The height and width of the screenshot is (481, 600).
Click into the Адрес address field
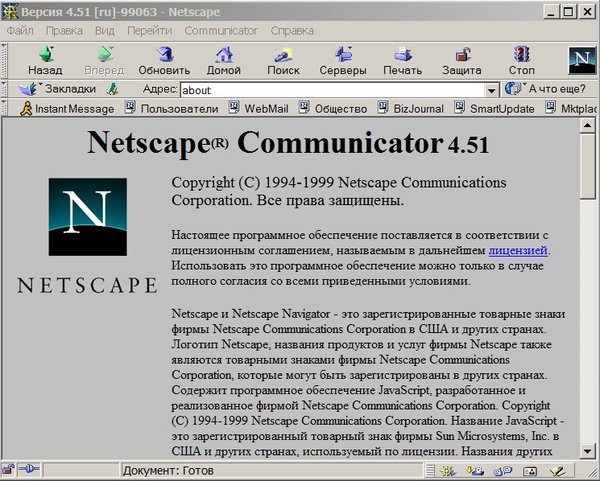tap(333, 90)
